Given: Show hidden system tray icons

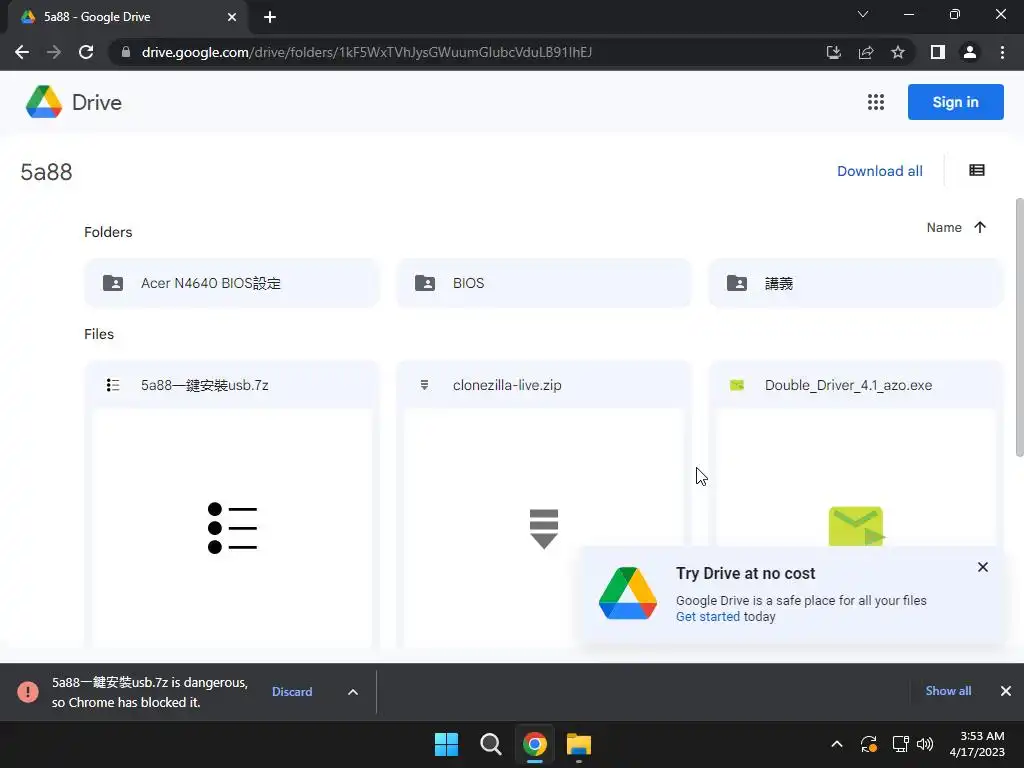Looking at the screenshot, I should (x=837, y=744).
